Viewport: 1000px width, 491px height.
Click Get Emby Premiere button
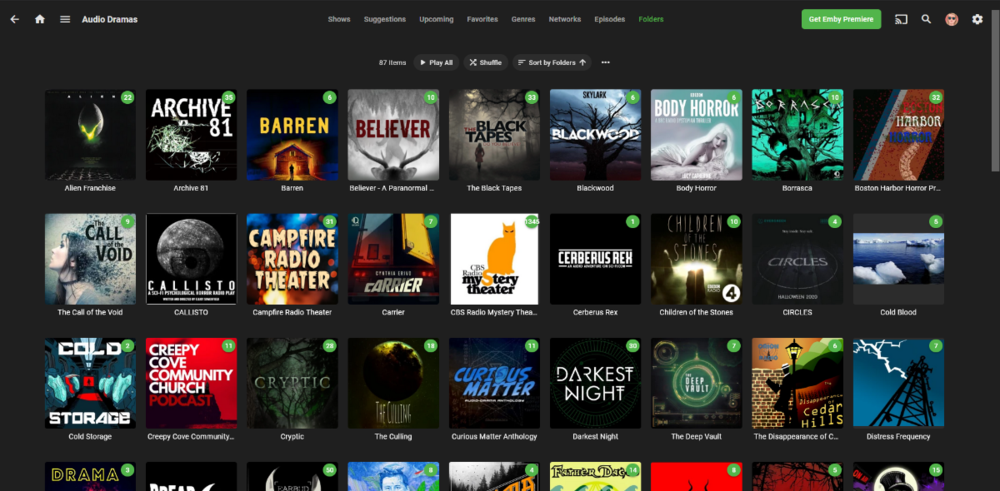pos(841,19)
